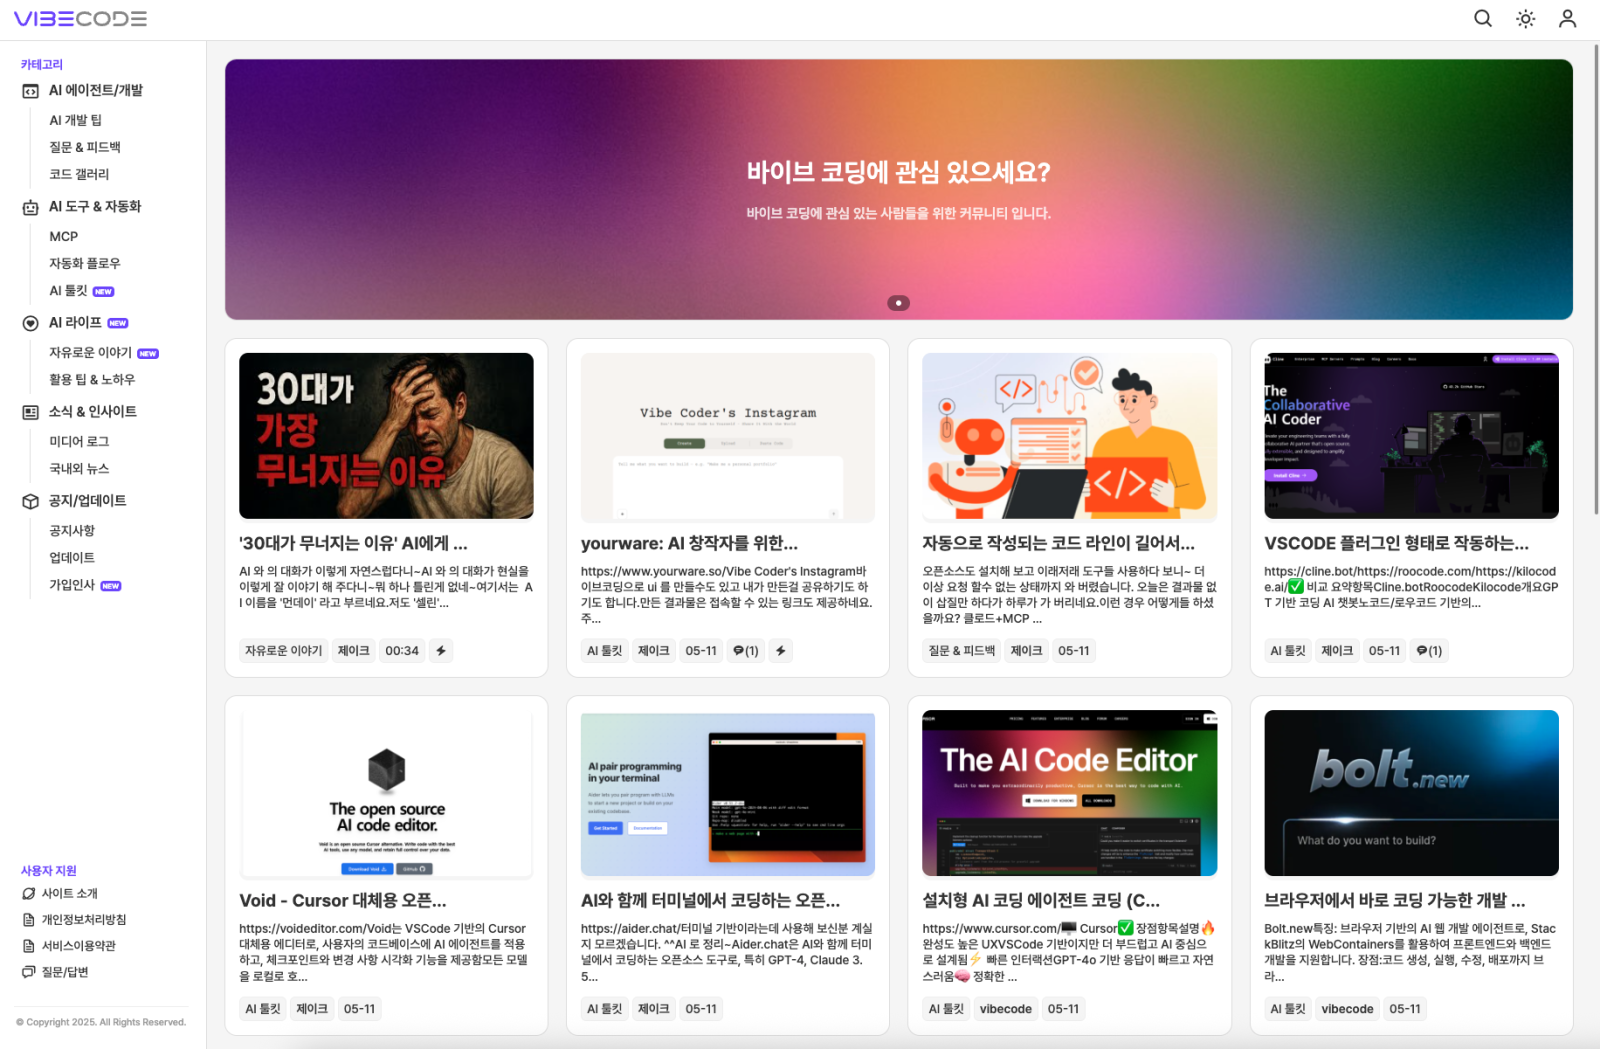Screen dimensions: 1600x1049
Task: Click lightning bolt icon on '30대가 무너지는' card
Action: 441,651
